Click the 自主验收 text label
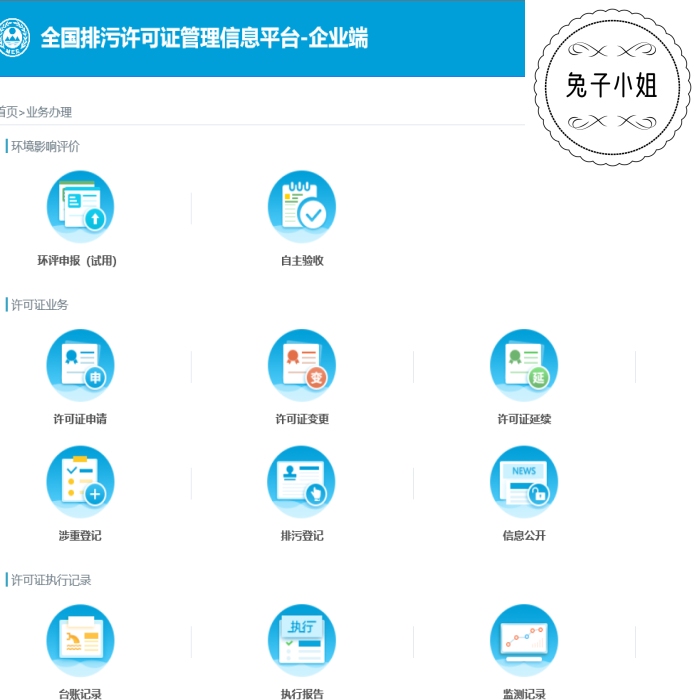 (x=302, y=260)
